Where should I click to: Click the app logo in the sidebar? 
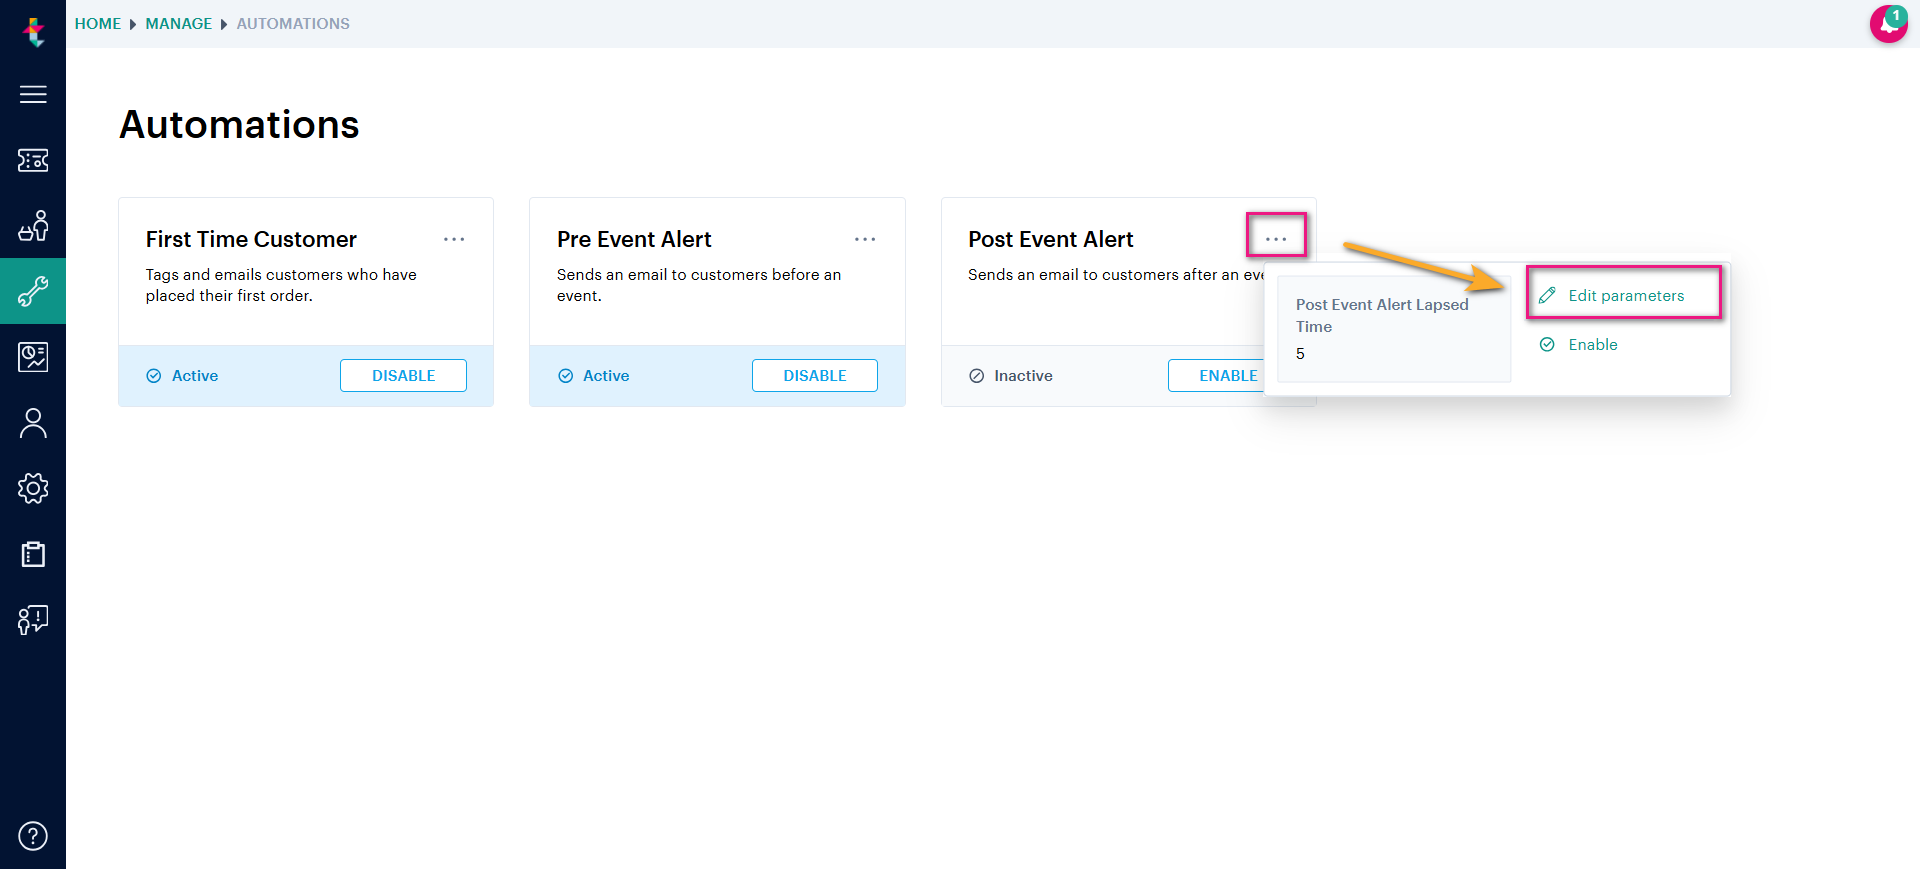coord(34,32)
